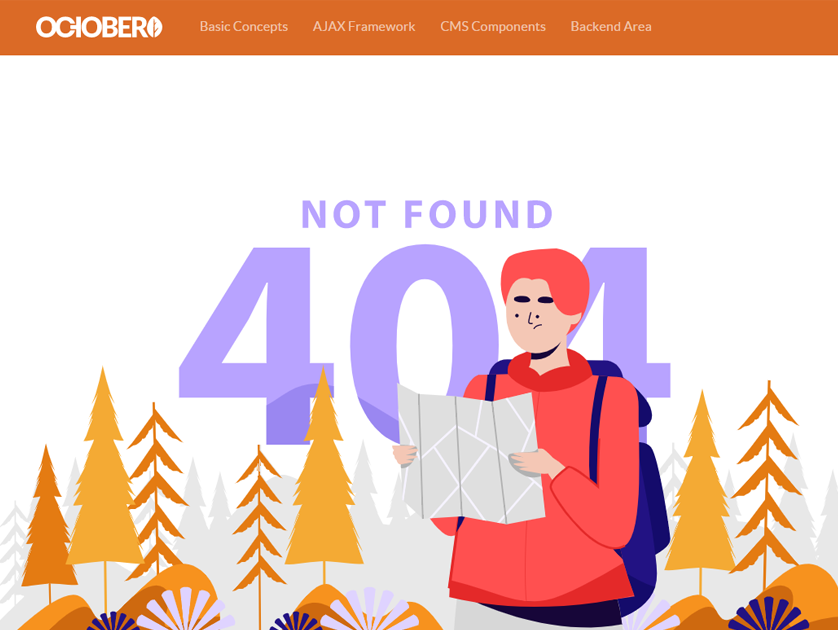Open the CMS Components link
The height and width of the screenshot is (630, 838).
point(493,26)
